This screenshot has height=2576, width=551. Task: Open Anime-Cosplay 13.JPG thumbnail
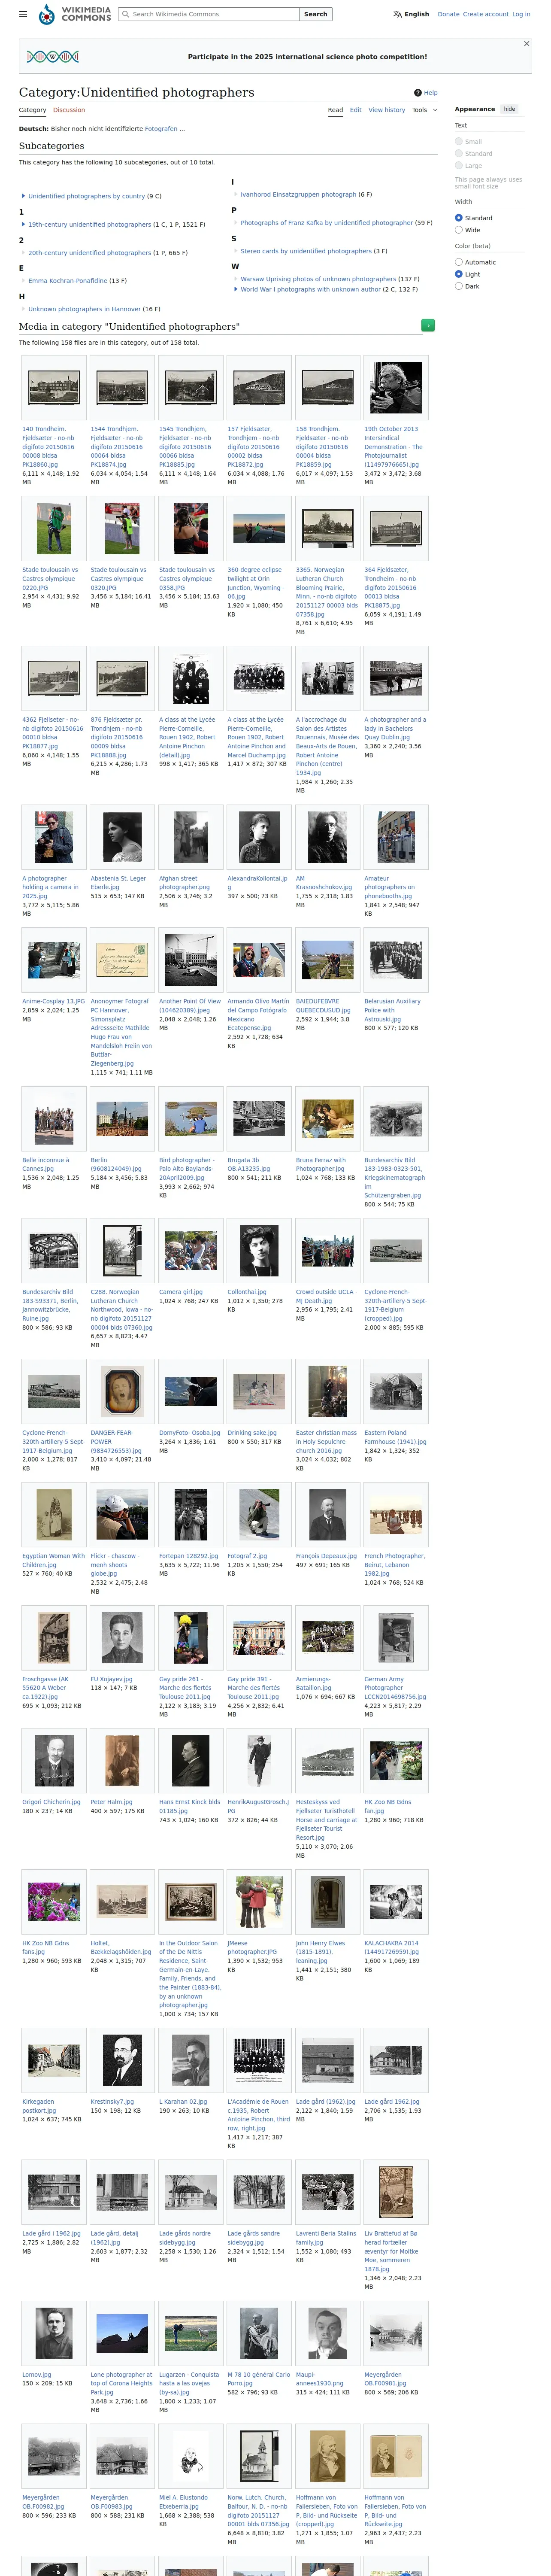tap(54, 960)
